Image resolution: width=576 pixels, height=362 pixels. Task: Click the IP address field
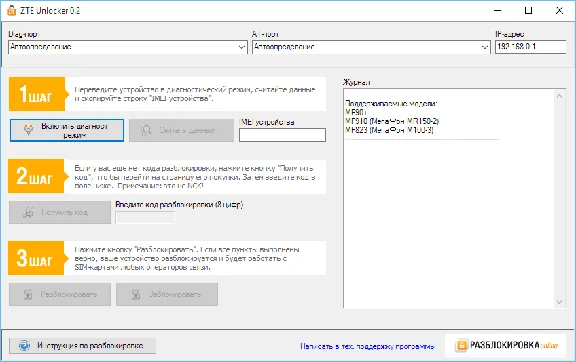pyautogui.click(x=530, y=47)
